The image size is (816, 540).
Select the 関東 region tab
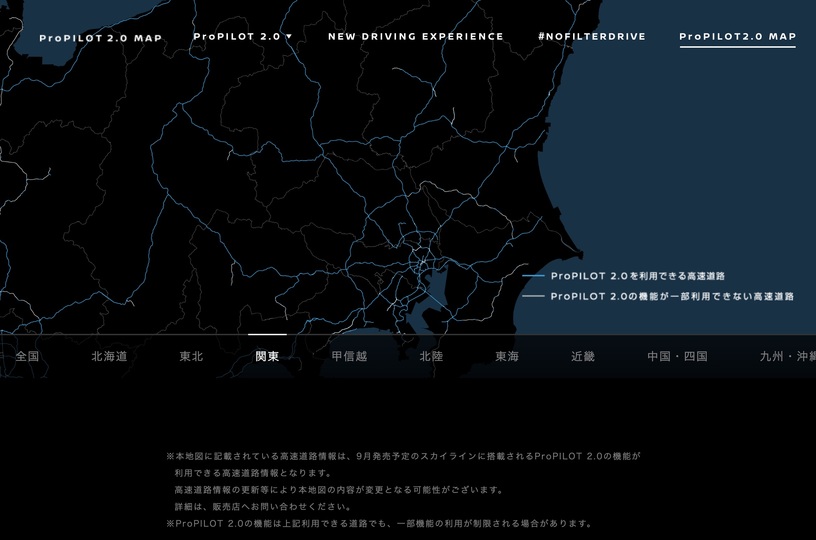pos(267,356)
